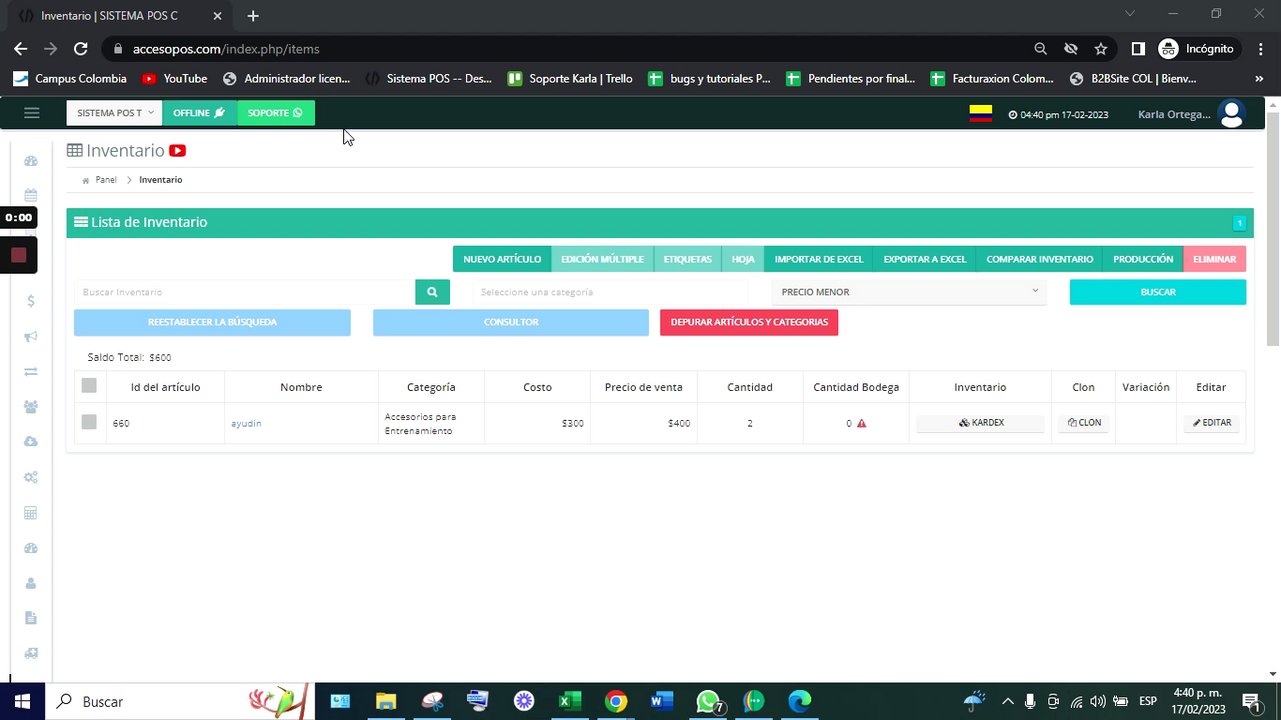
Task: Open KARDEX for item 660
Action: click(x=981, y=423)
